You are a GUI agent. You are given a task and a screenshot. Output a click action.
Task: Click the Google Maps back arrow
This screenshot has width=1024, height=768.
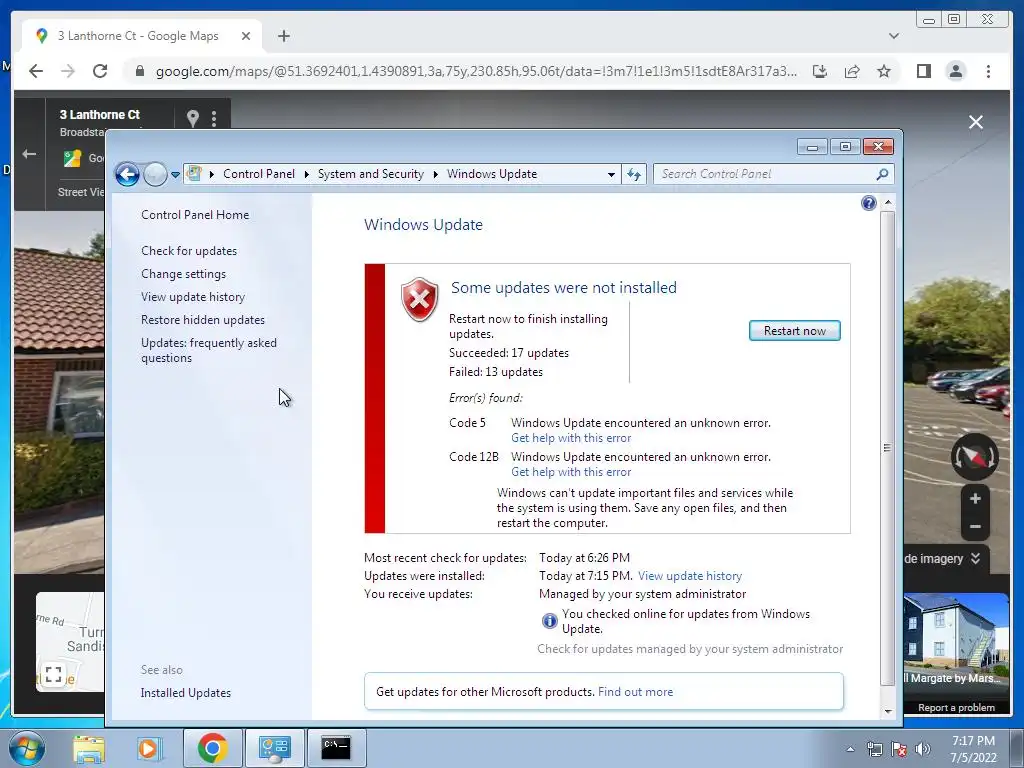29,154
